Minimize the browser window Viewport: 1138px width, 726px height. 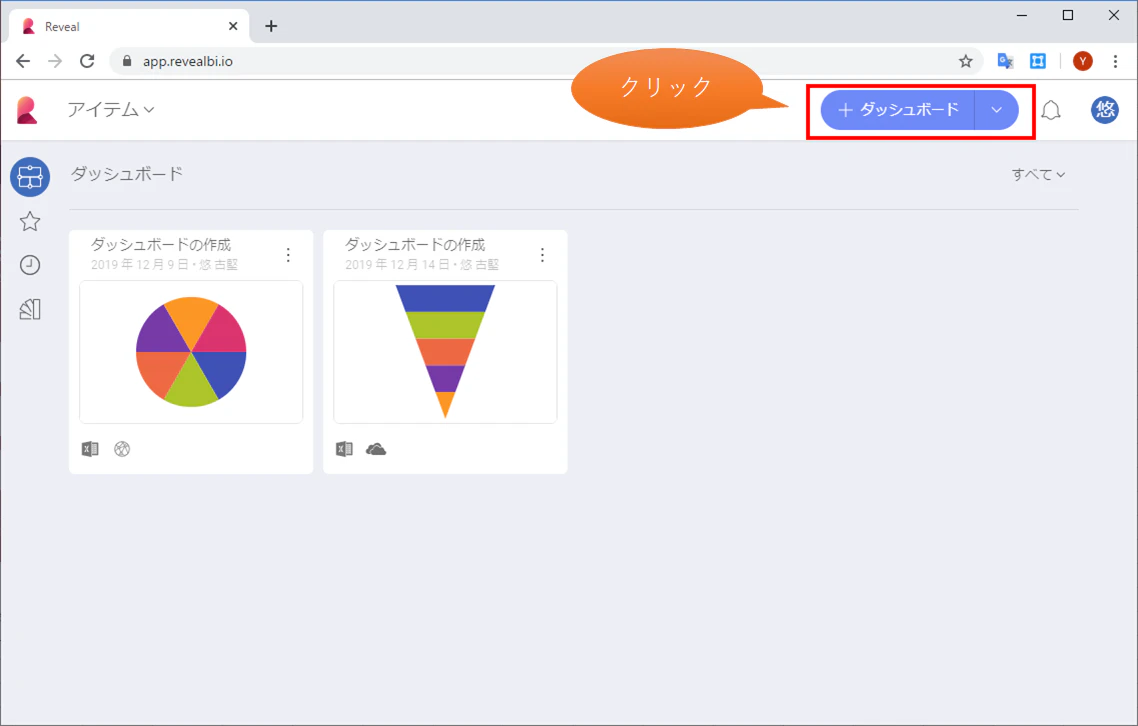click(1022, 15)
